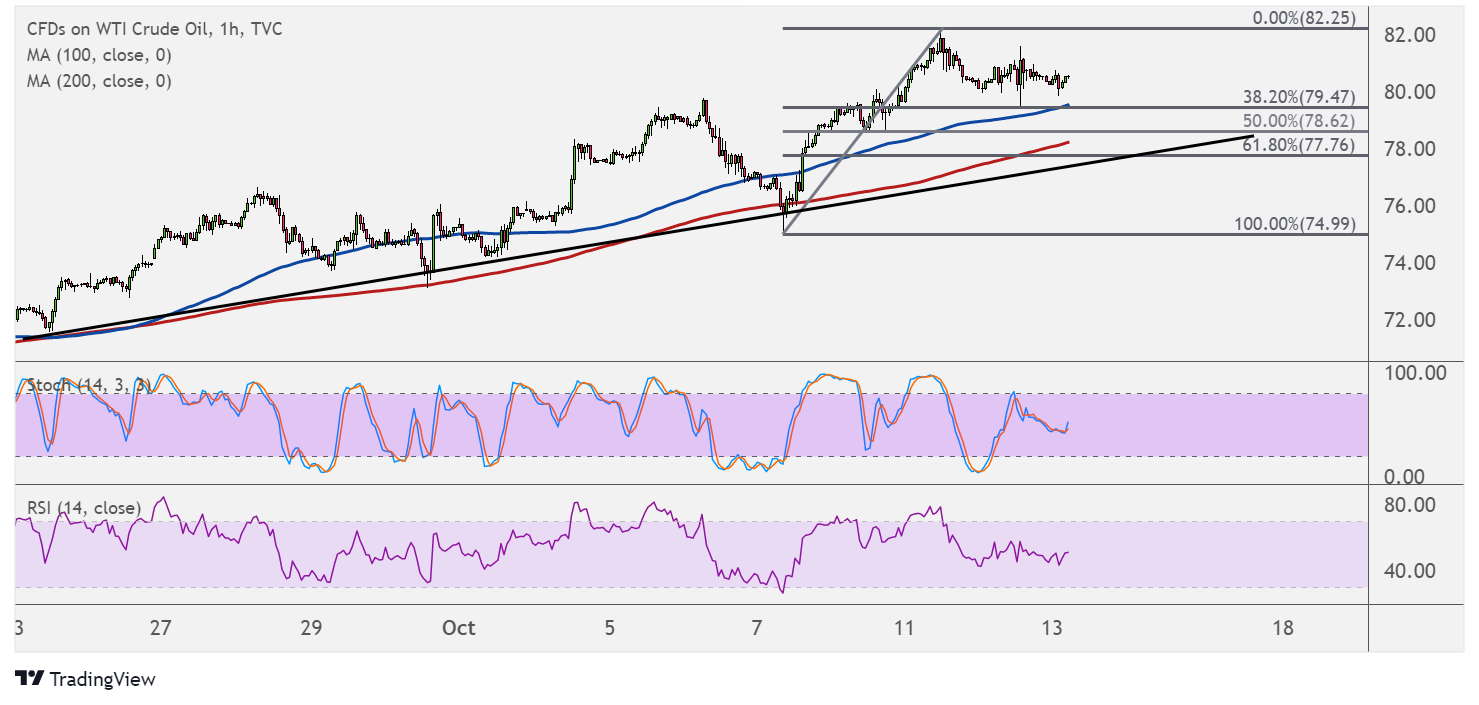The width and height of the screenshot is (1479, 705).
Task: Click the 5 date label on time axis
Action: 610,629
